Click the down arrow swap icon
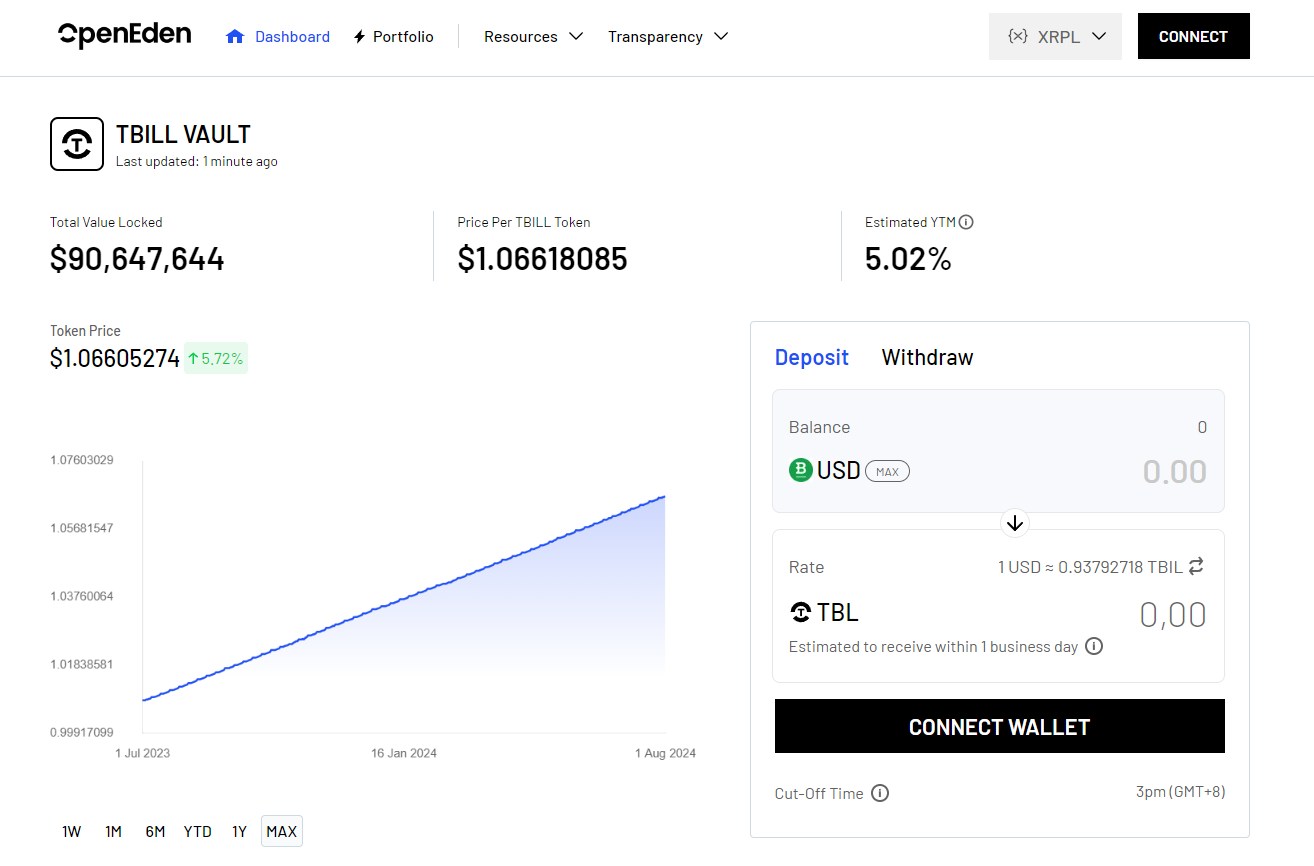 pos(1015,522)
